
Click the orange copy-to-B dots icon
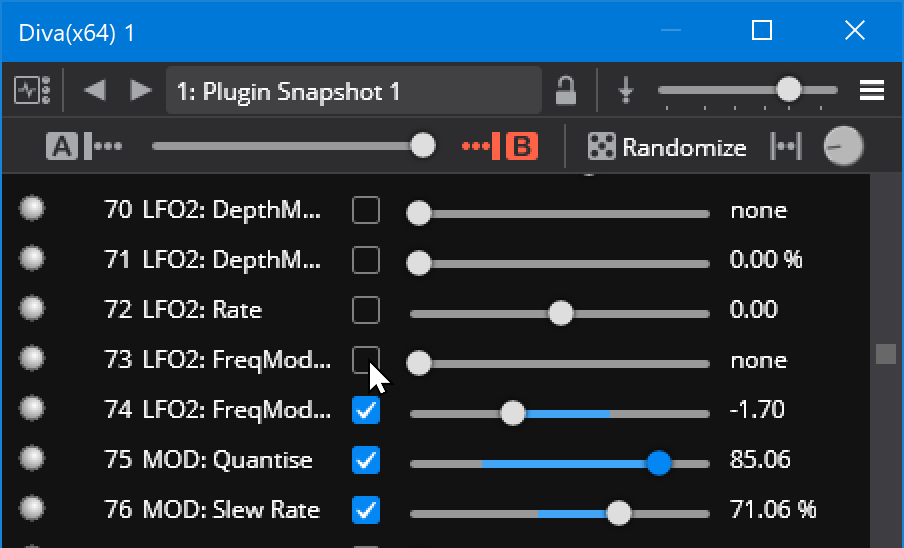click(480, 146)
